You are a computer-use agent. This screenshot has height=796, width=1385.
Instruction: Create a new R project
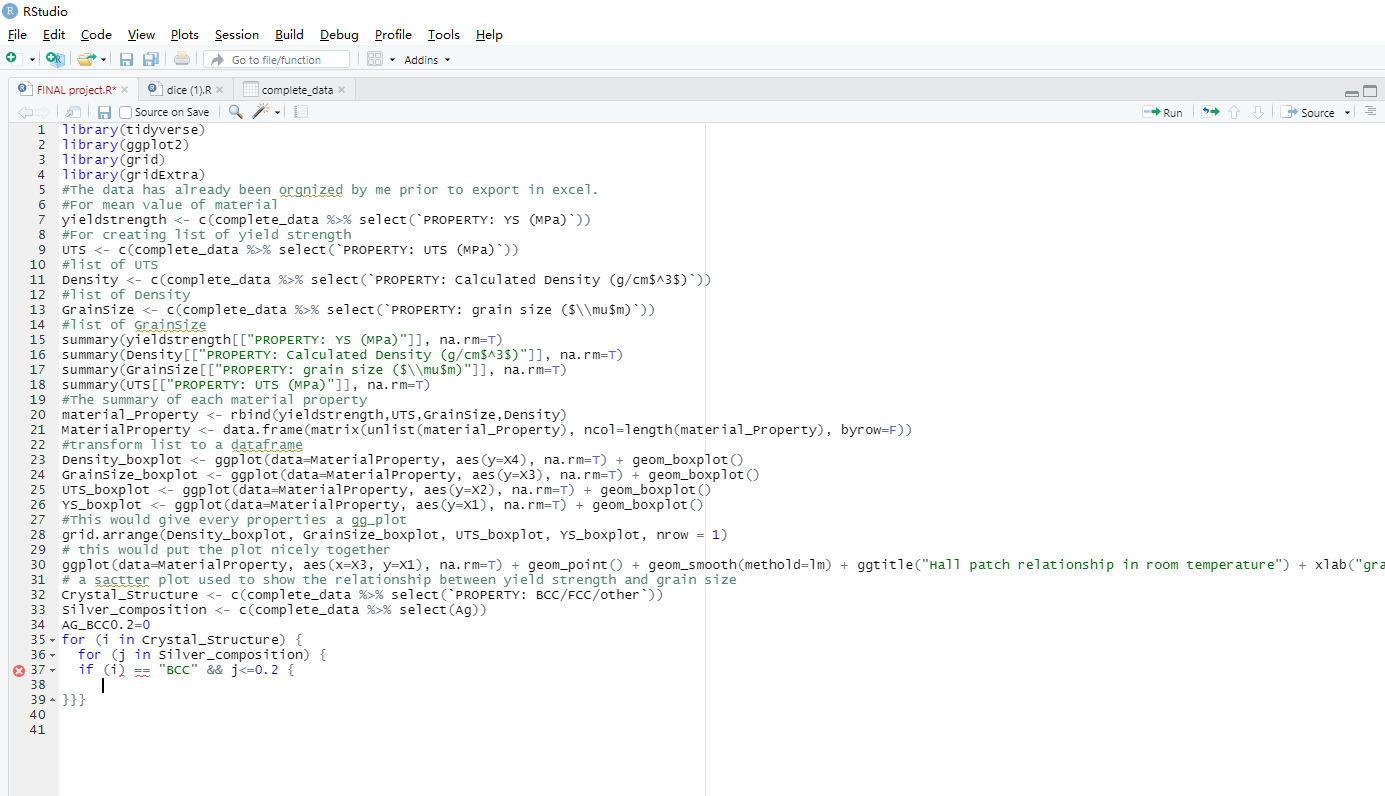pos(55,59)
